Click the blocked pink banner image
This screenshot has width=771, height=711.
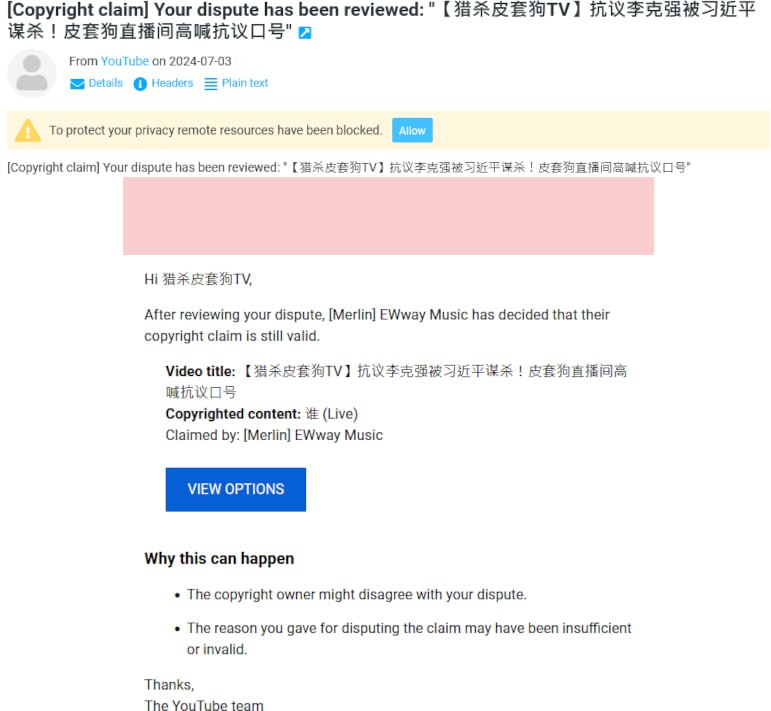coord(388,216)
